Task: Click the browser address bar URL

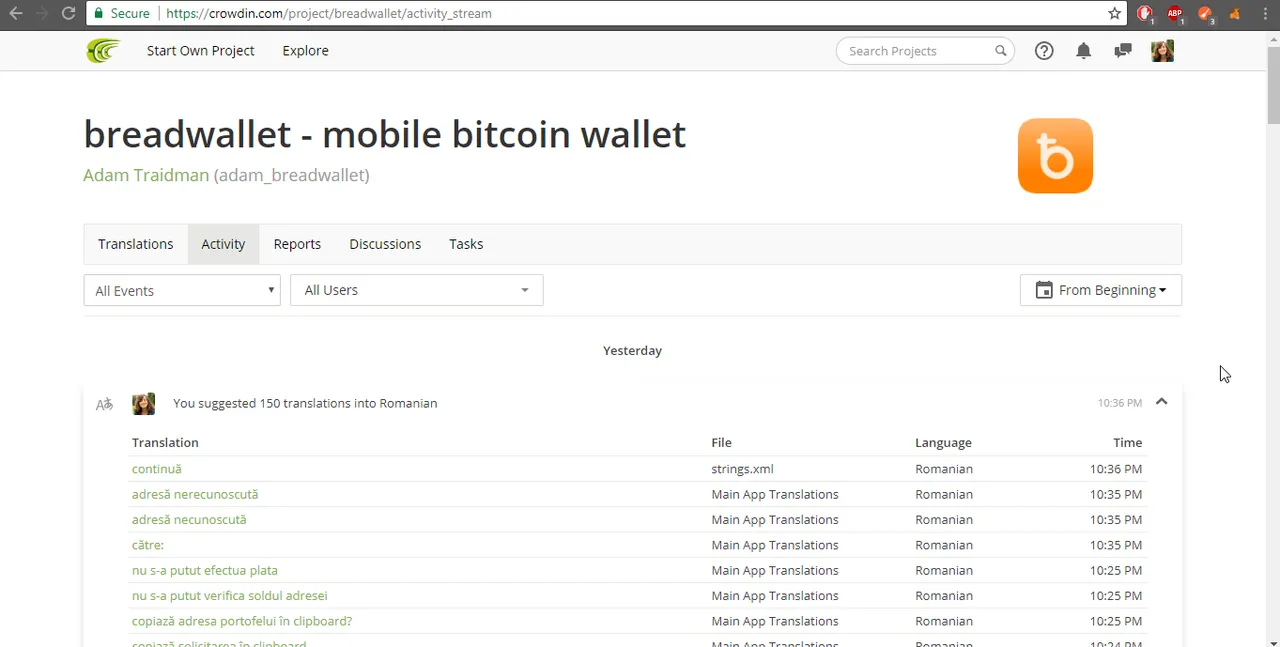Action: 328,13
